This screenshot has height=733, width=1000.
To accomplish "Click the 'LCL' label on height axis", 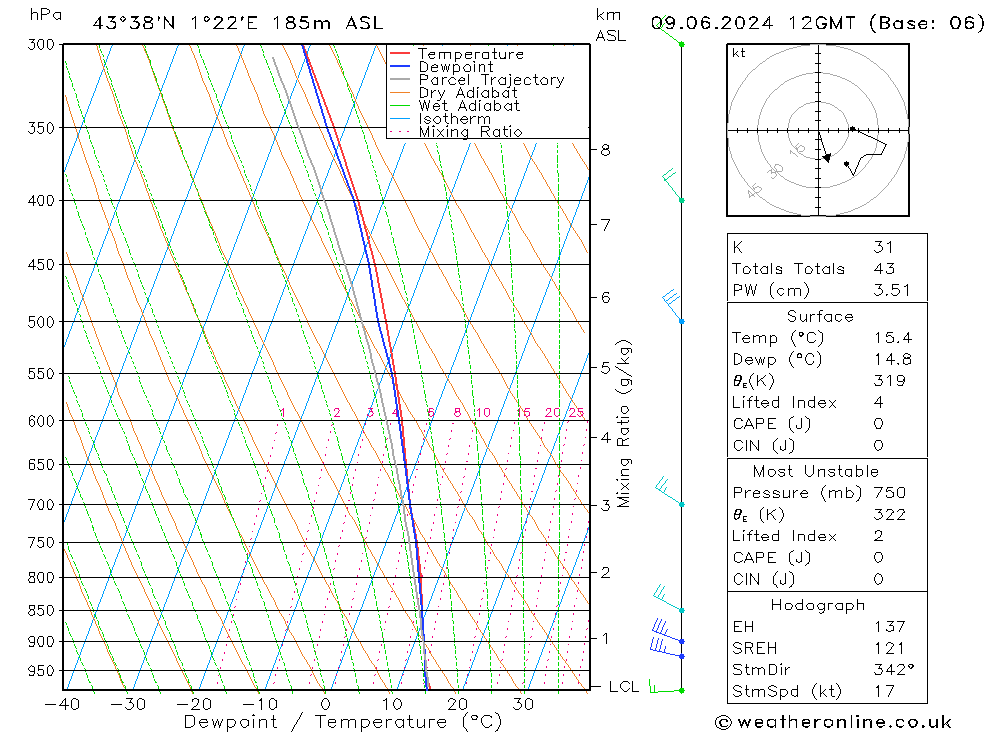I will click(x=624, y=687).
